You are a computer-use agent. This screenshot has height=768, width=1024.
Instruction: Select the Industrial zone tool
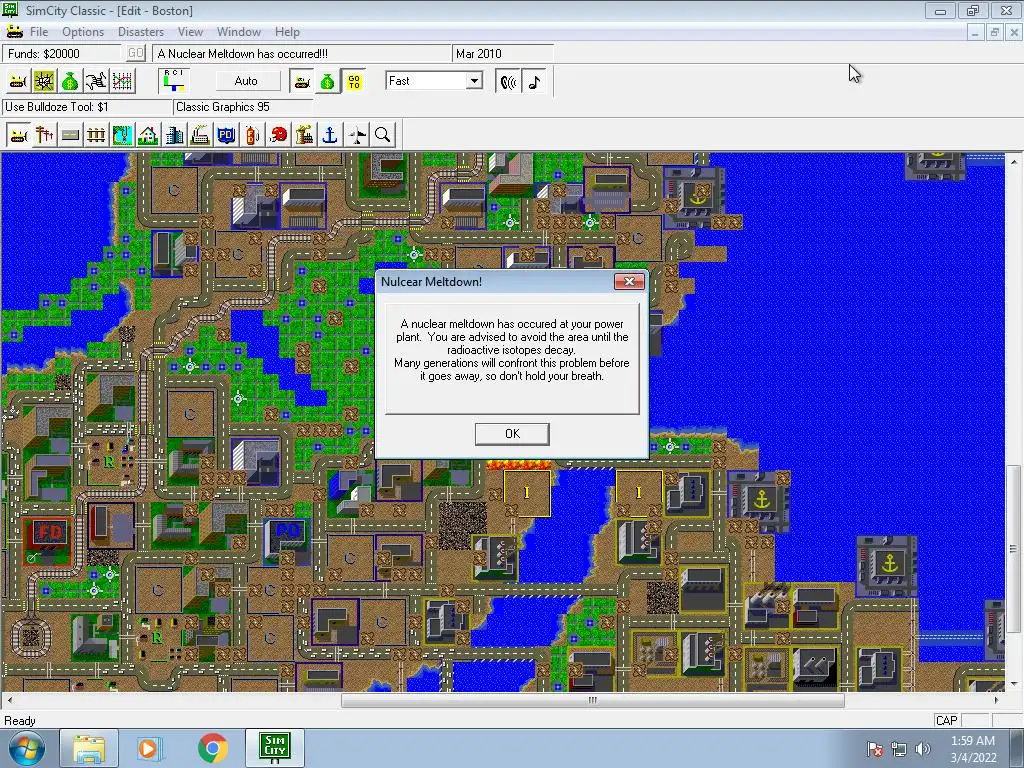(x=200, y=135)
